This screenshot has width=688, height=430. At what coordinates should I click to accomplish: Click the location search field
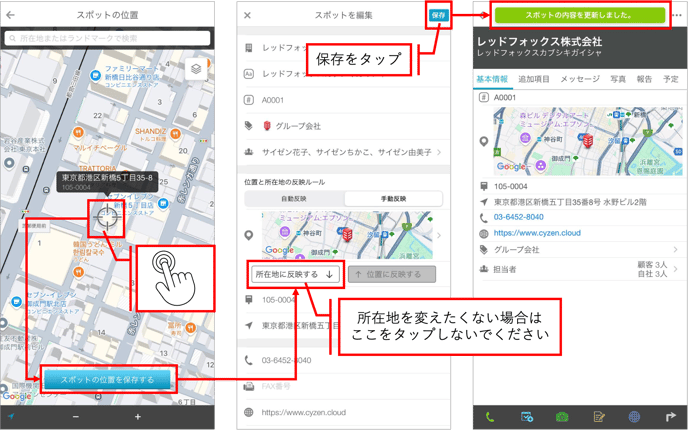pyautogui.click(x=108, y=38)
